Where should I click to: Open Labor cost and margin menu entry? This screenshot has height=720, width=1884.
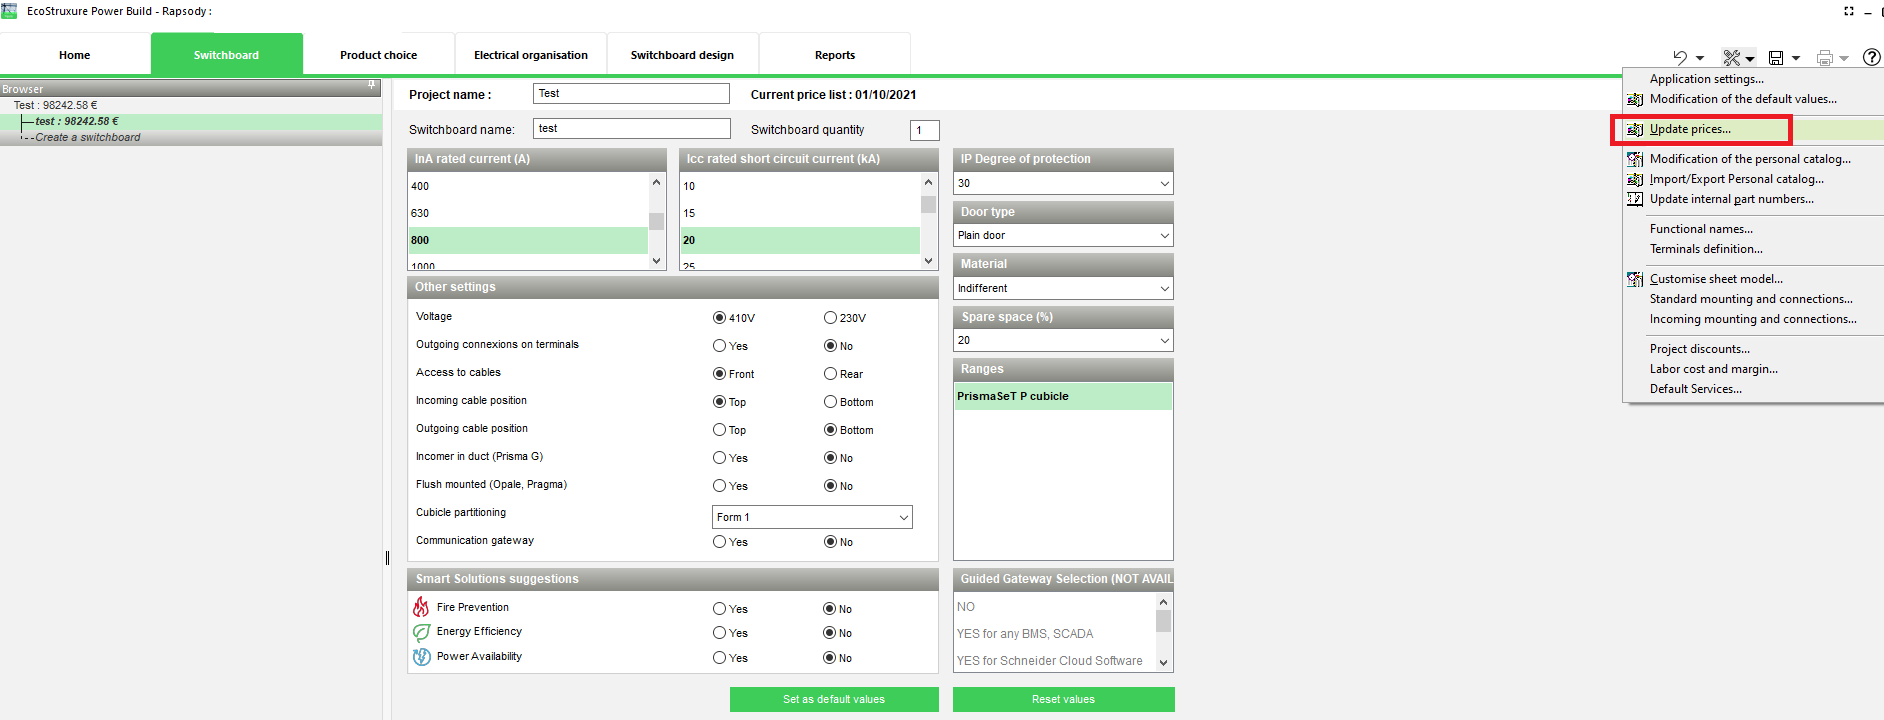1714,369
